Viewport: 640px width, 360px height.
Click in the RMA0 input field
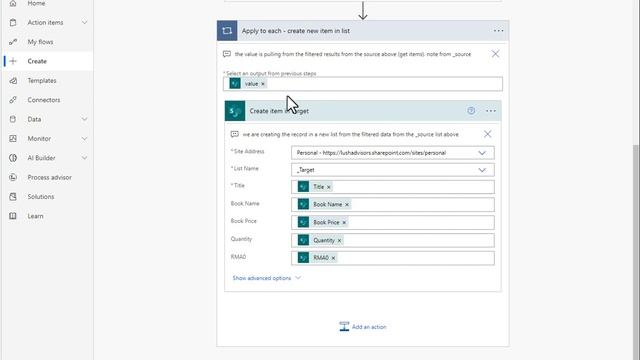pos(393,258)
